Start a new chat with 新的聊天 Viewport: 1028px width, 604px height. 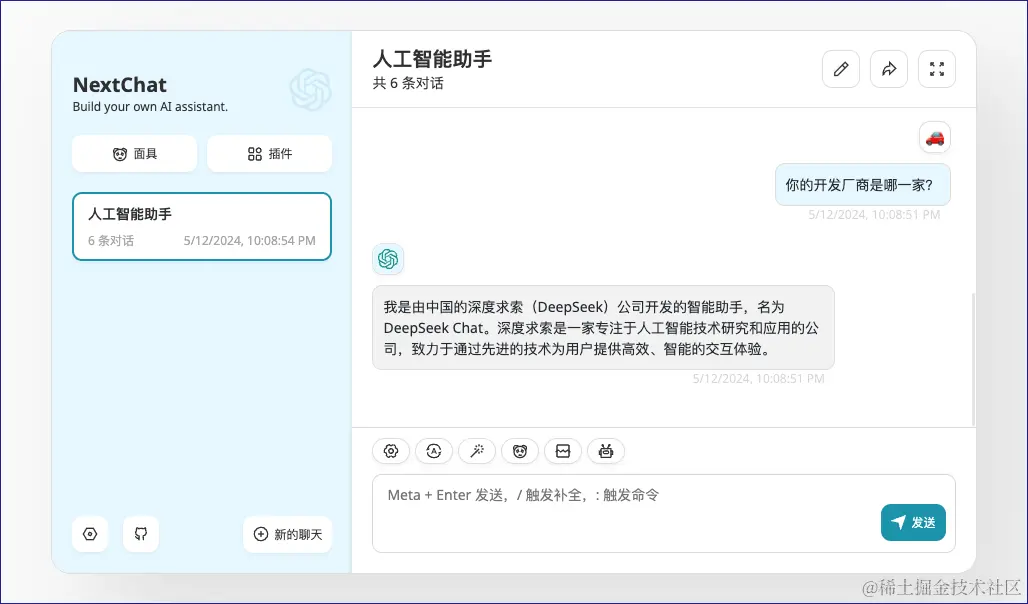[x=287, y=534]
